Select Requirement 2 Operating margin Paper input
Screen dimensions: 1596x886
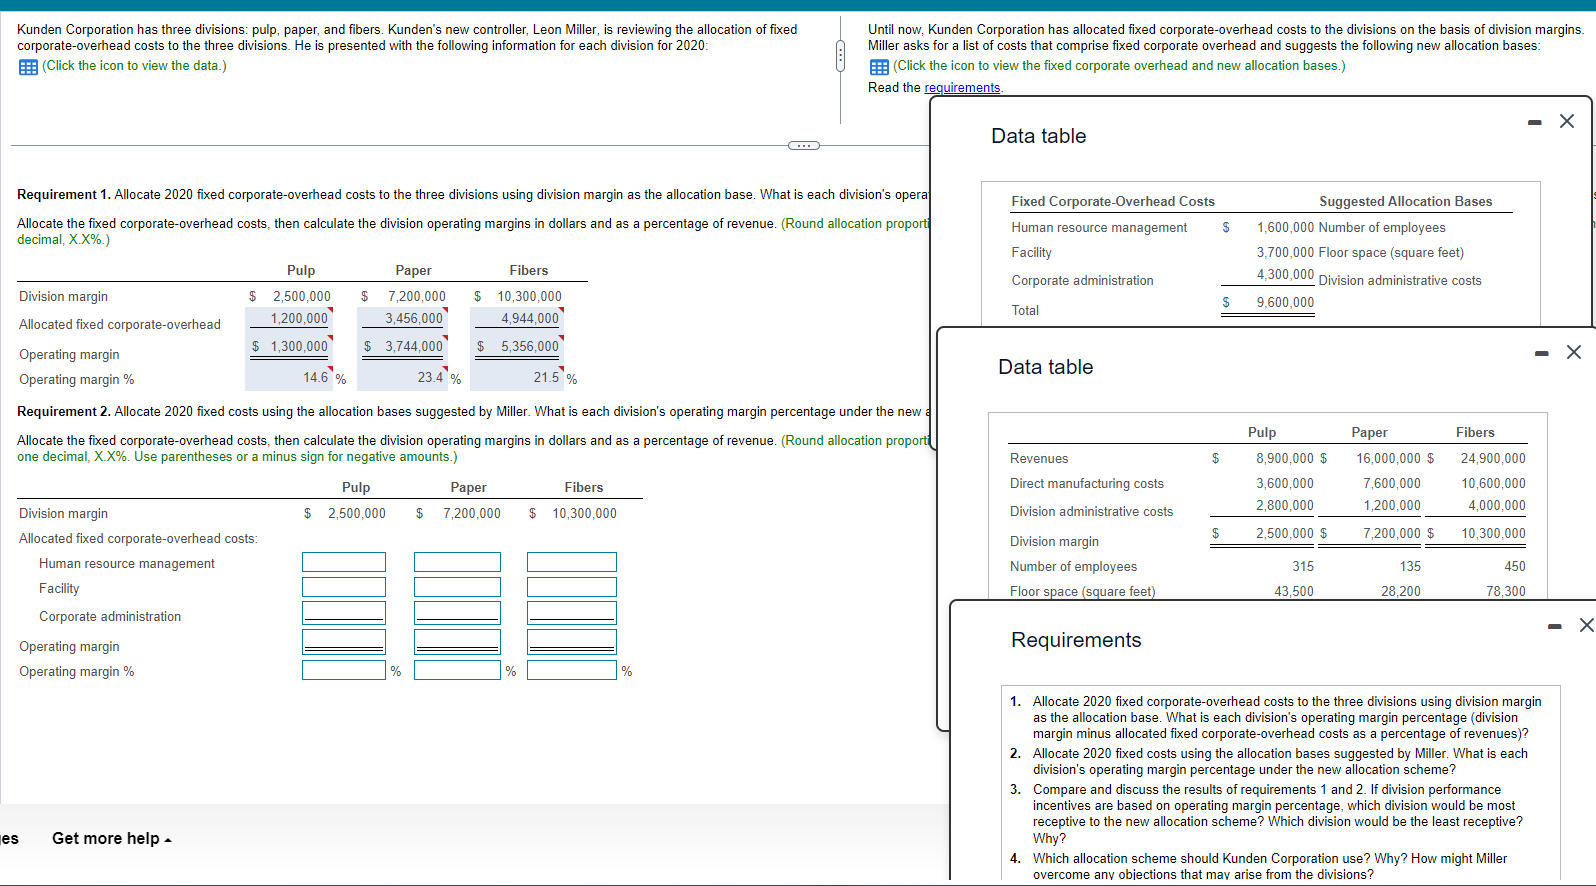coord(457,642)
